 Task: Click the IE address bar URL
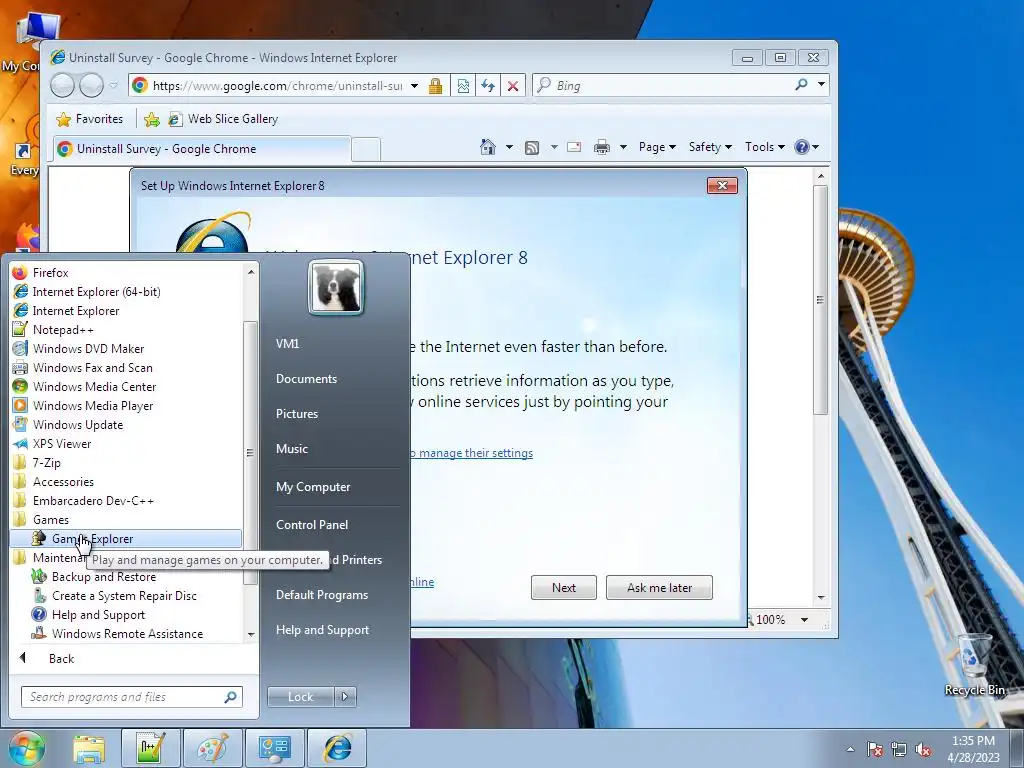point(277,86)
